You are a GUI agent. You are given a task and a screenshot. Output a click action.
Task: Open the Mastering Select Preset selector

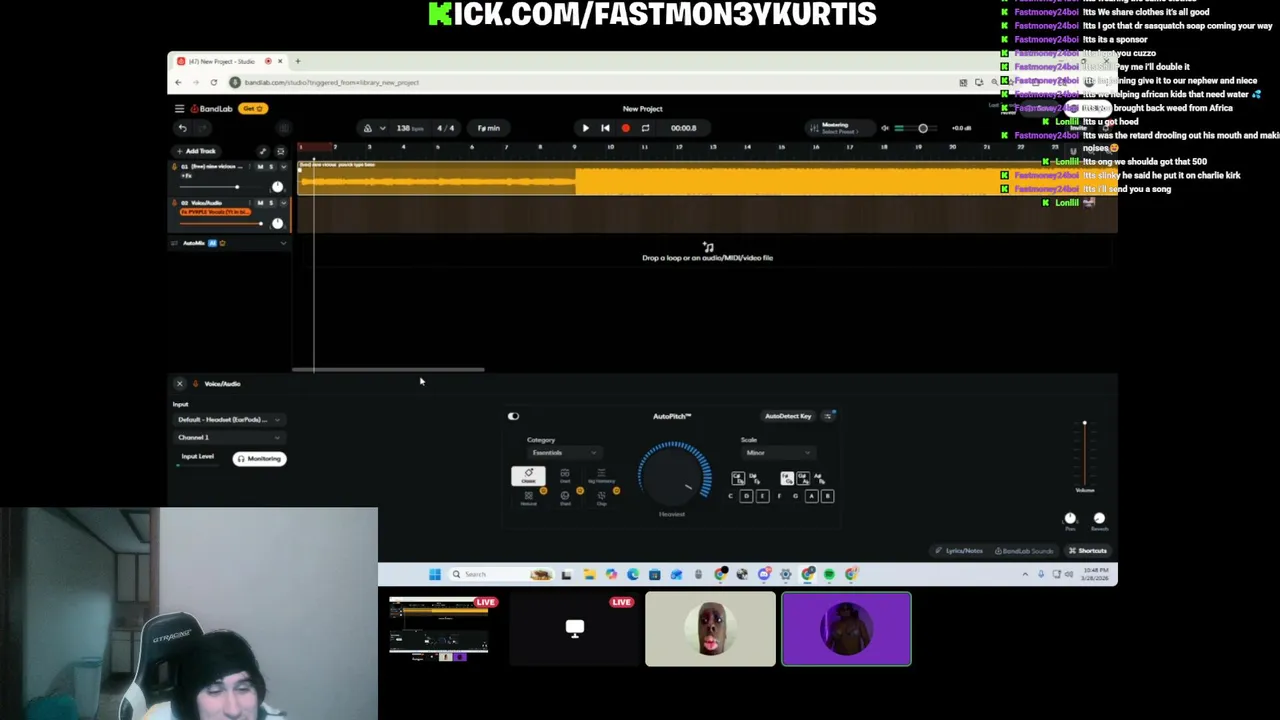[x=838, y=128]
